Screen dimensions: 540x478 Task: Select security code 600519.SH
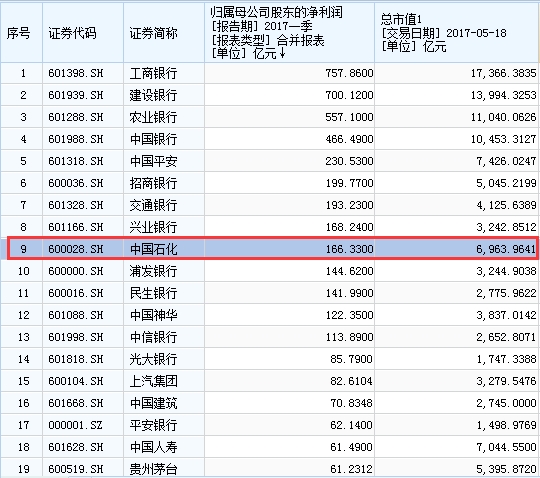(76, 469)
